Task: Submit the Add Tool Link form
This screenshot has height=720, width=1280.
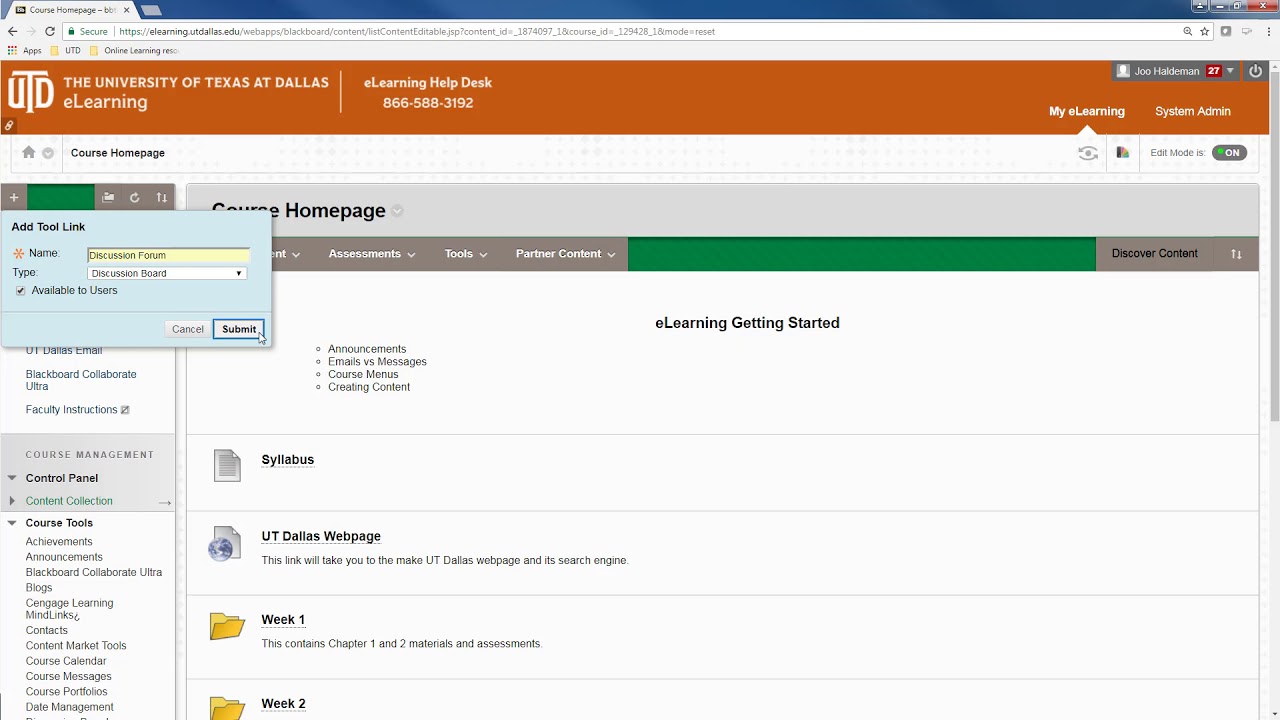Action: click(239, 329)
